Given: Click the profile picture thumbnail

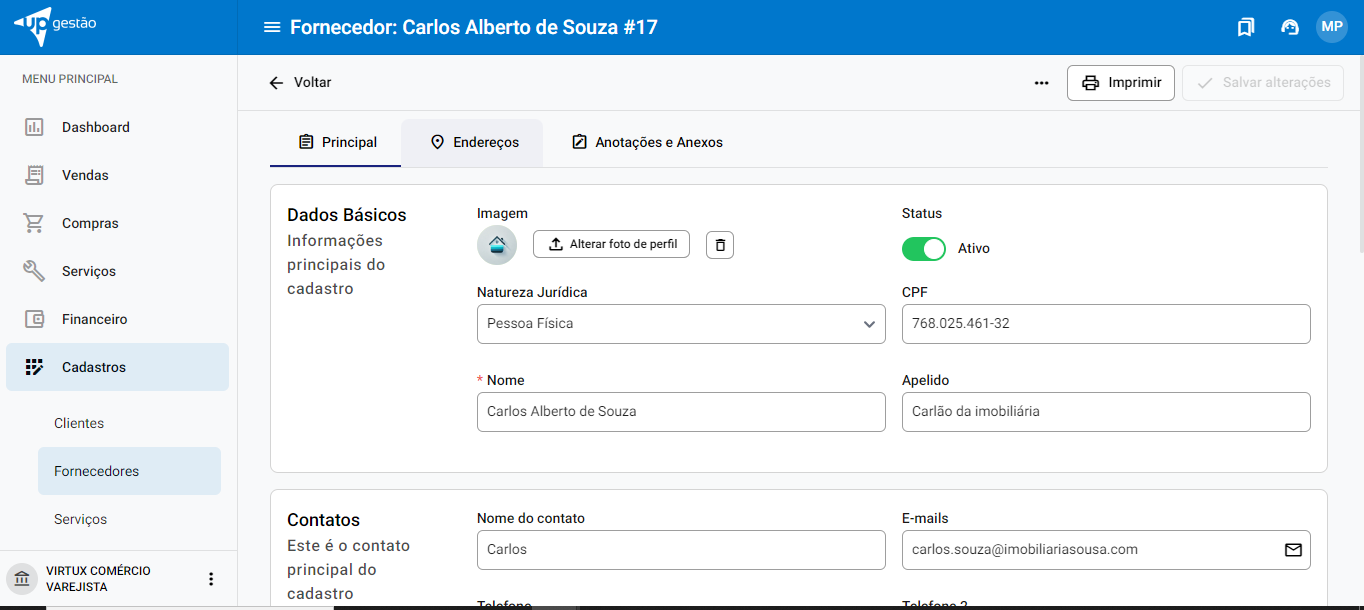Looking at the screenshot, I should [497, 245].
